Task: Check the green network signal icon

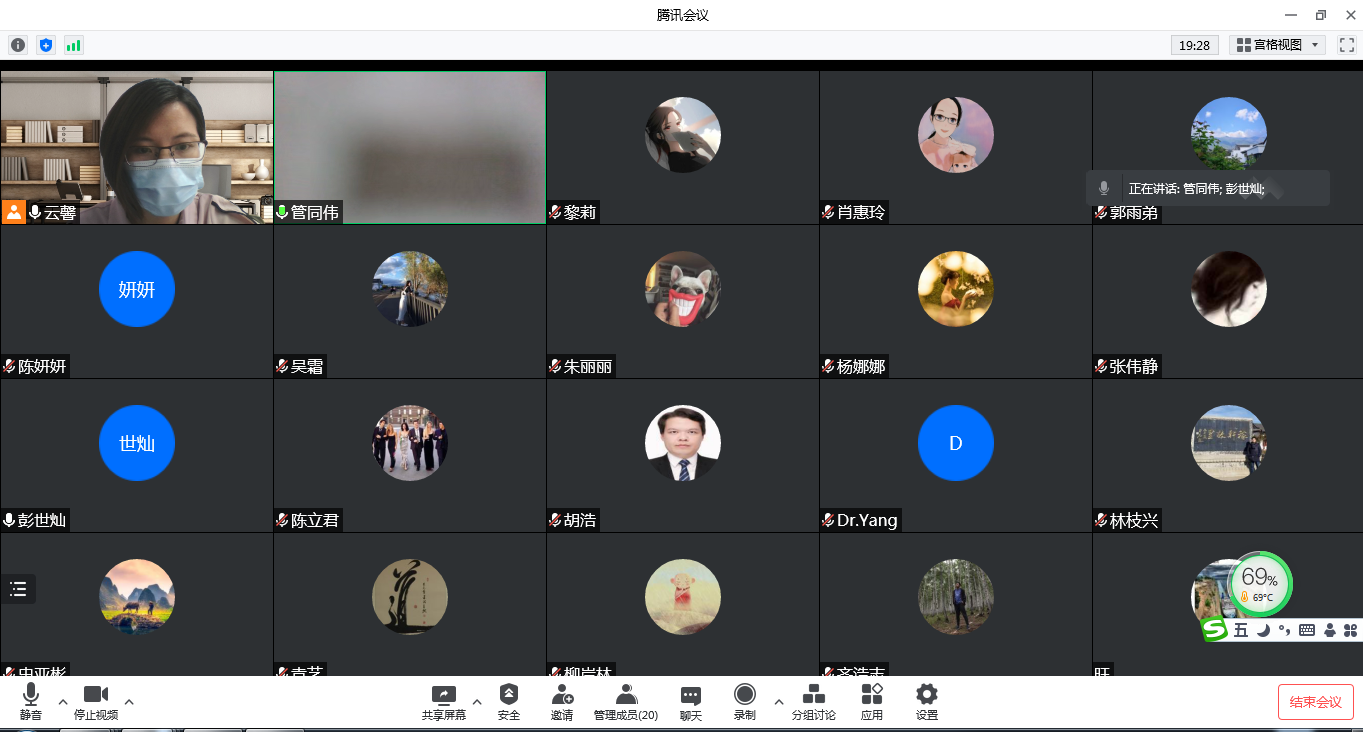Action: click(x=73, y=45)
